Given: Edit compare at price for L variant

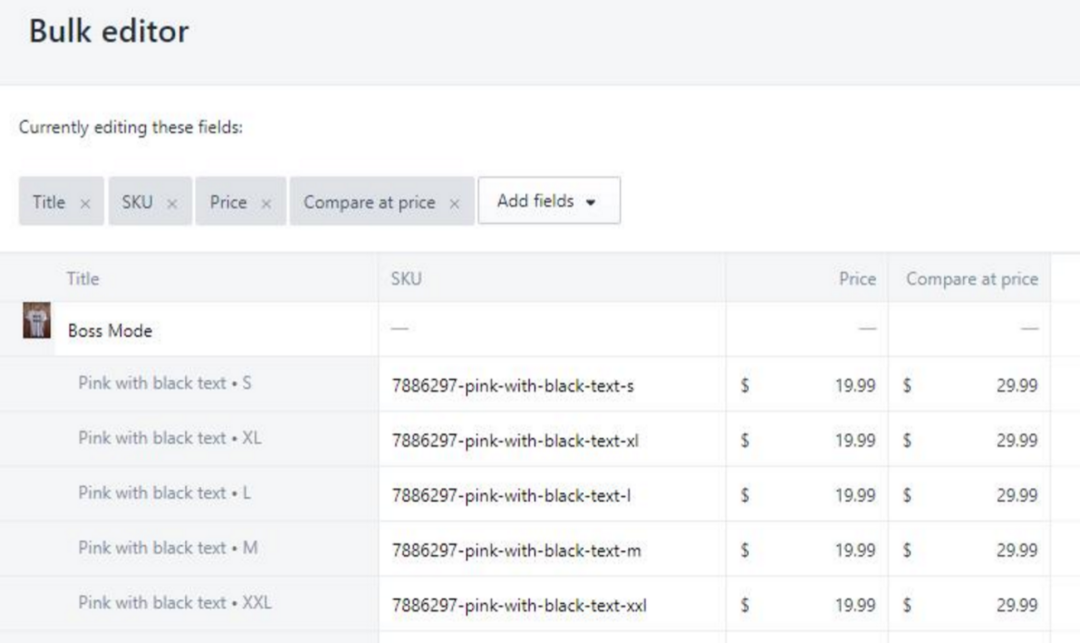Looking at the screenshot, I should pyautogui.click(x=970, y=495).
